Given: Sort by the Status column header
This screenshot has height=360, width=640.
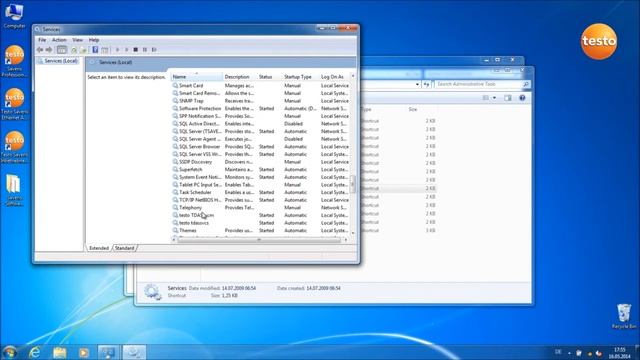Looking at the screenshot, I should pyautogui.click(x=269, y=77).
